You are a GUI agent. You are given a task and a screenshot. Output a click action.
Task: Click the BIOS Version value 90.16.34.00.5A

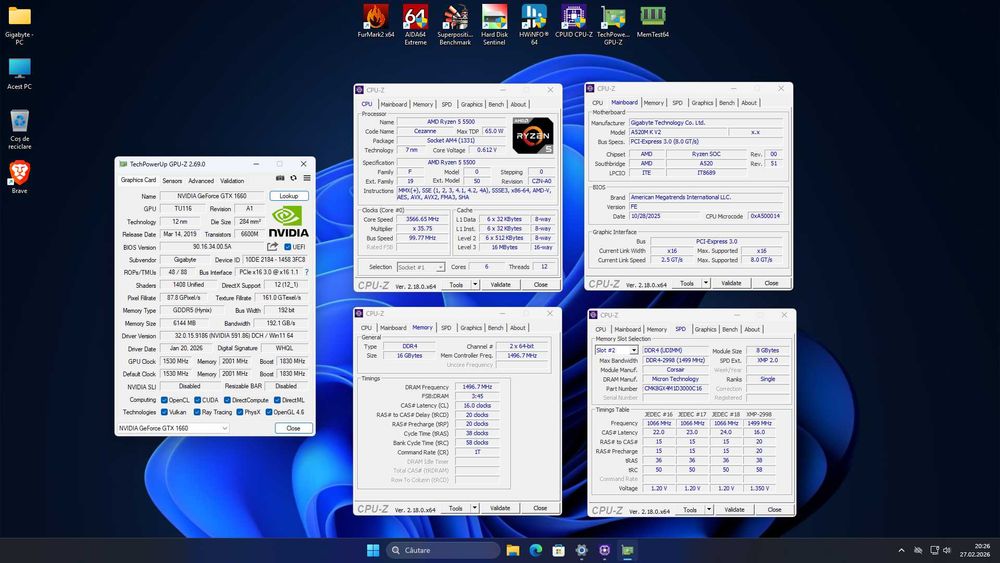pos(212,247)
